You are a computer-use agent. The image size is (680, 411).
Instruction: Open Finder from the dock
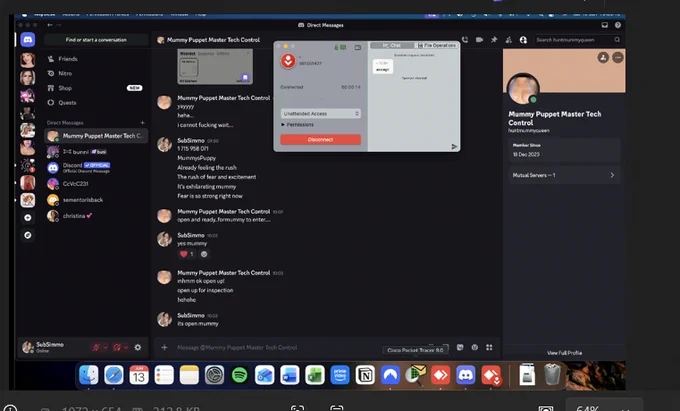tap(88, 375)
